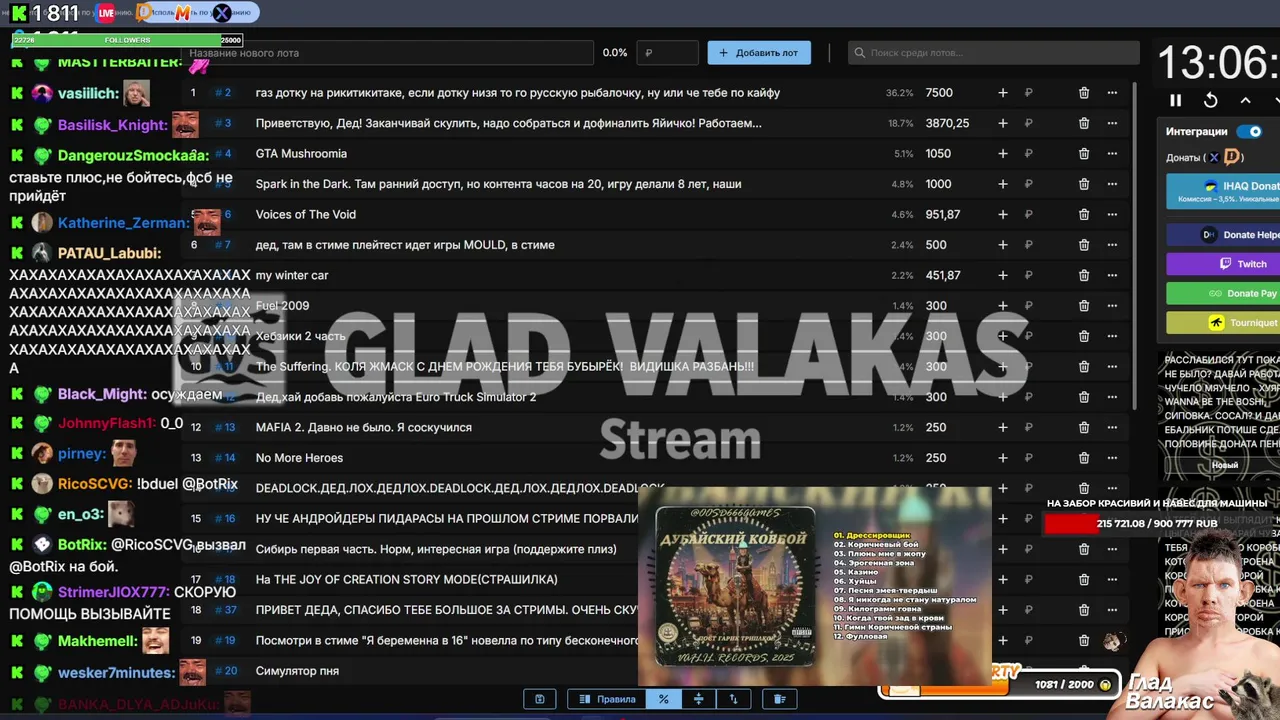
Task: Click the green followers progress bar
Action: point(126,40)
